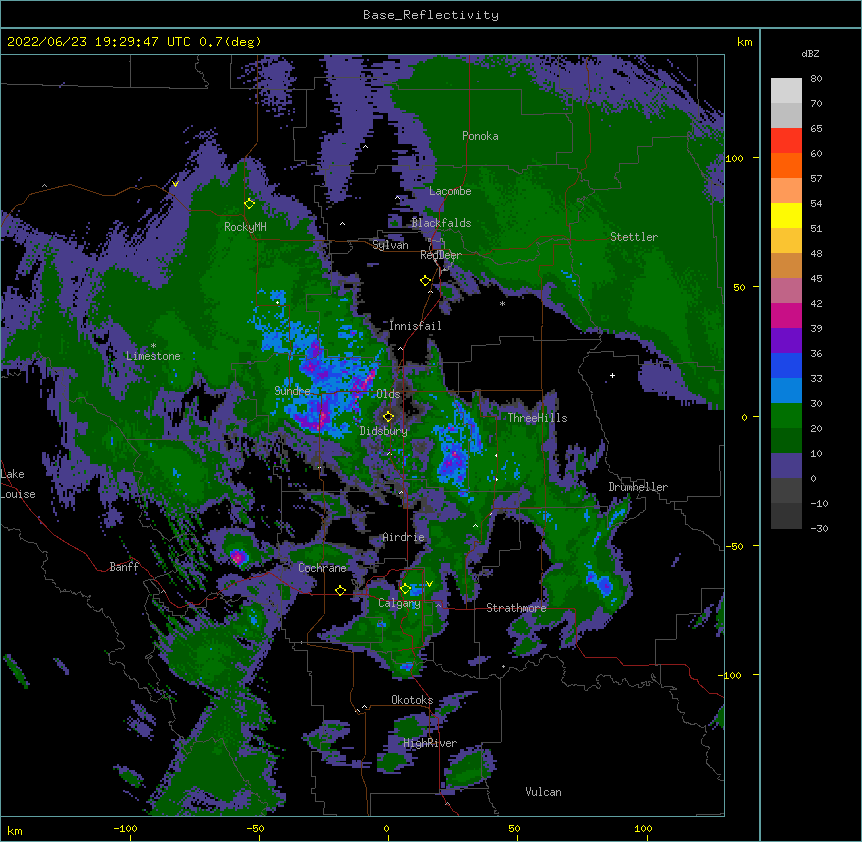Pick the slate swatch between 10 and 0
This screenshot has width=862, height=842.
pyautogui.click(x=786, y=466)
